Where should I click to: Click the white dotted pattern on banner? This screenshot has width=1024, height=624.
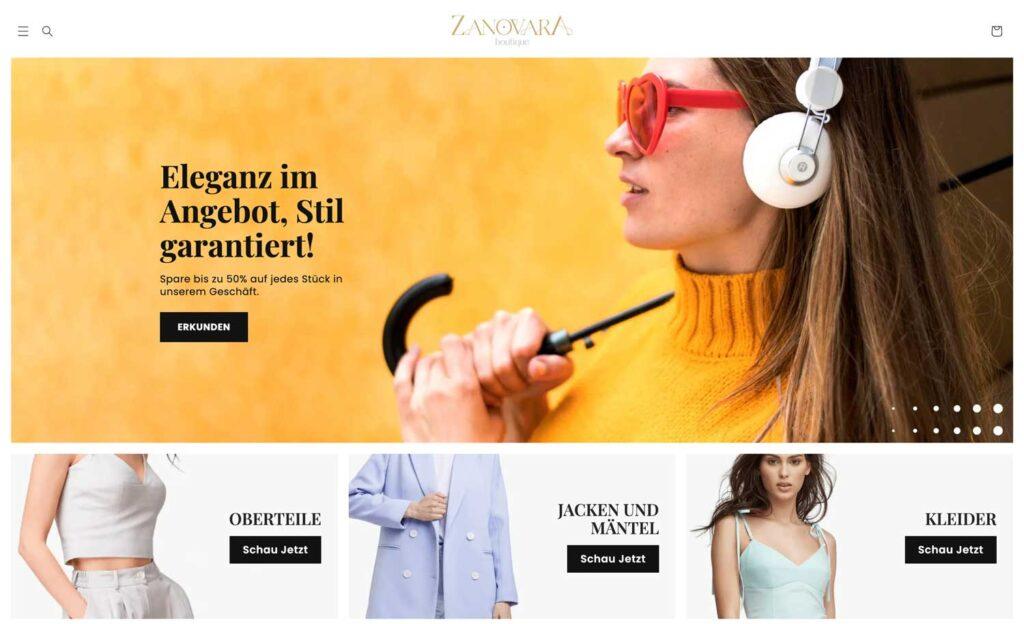[947, 419]
